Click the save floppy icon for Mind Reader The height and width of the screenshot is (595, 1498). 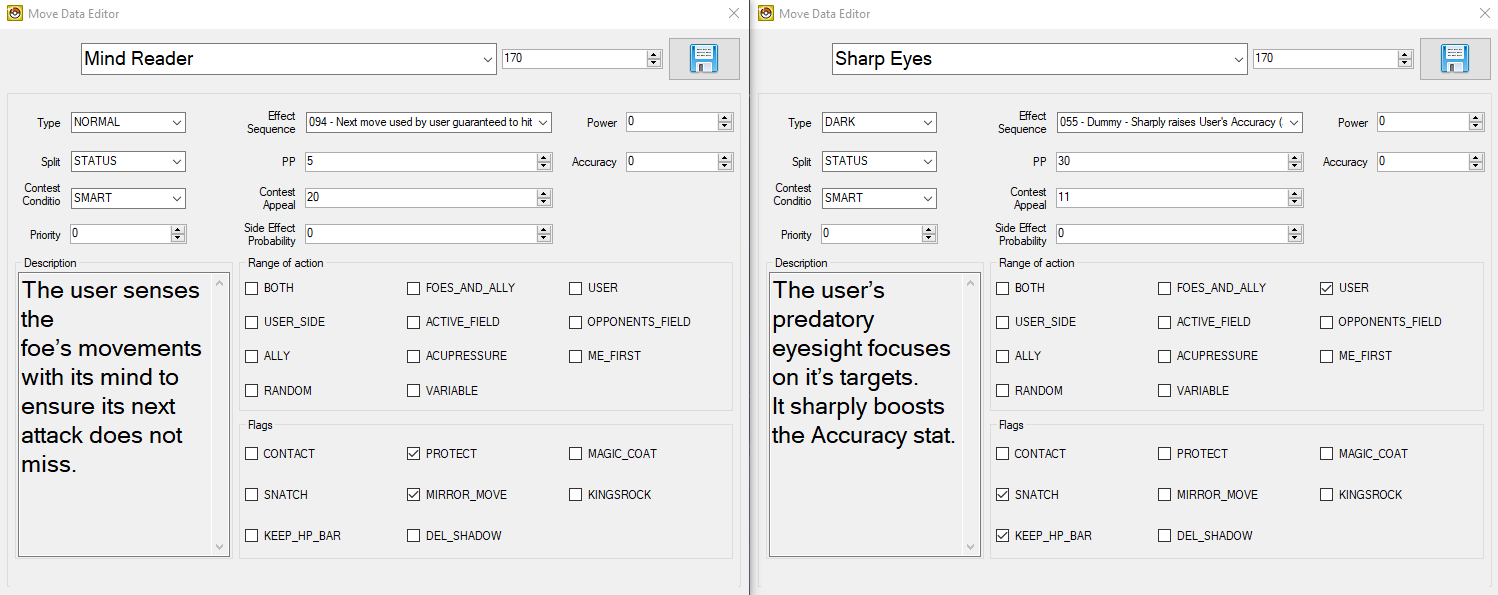click(x=704, y=59)
